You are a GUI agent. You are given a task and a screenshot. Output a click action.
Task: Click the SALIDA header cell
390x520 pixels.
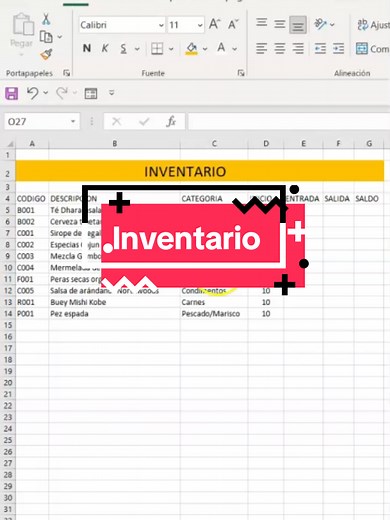(x=338, y=199)
